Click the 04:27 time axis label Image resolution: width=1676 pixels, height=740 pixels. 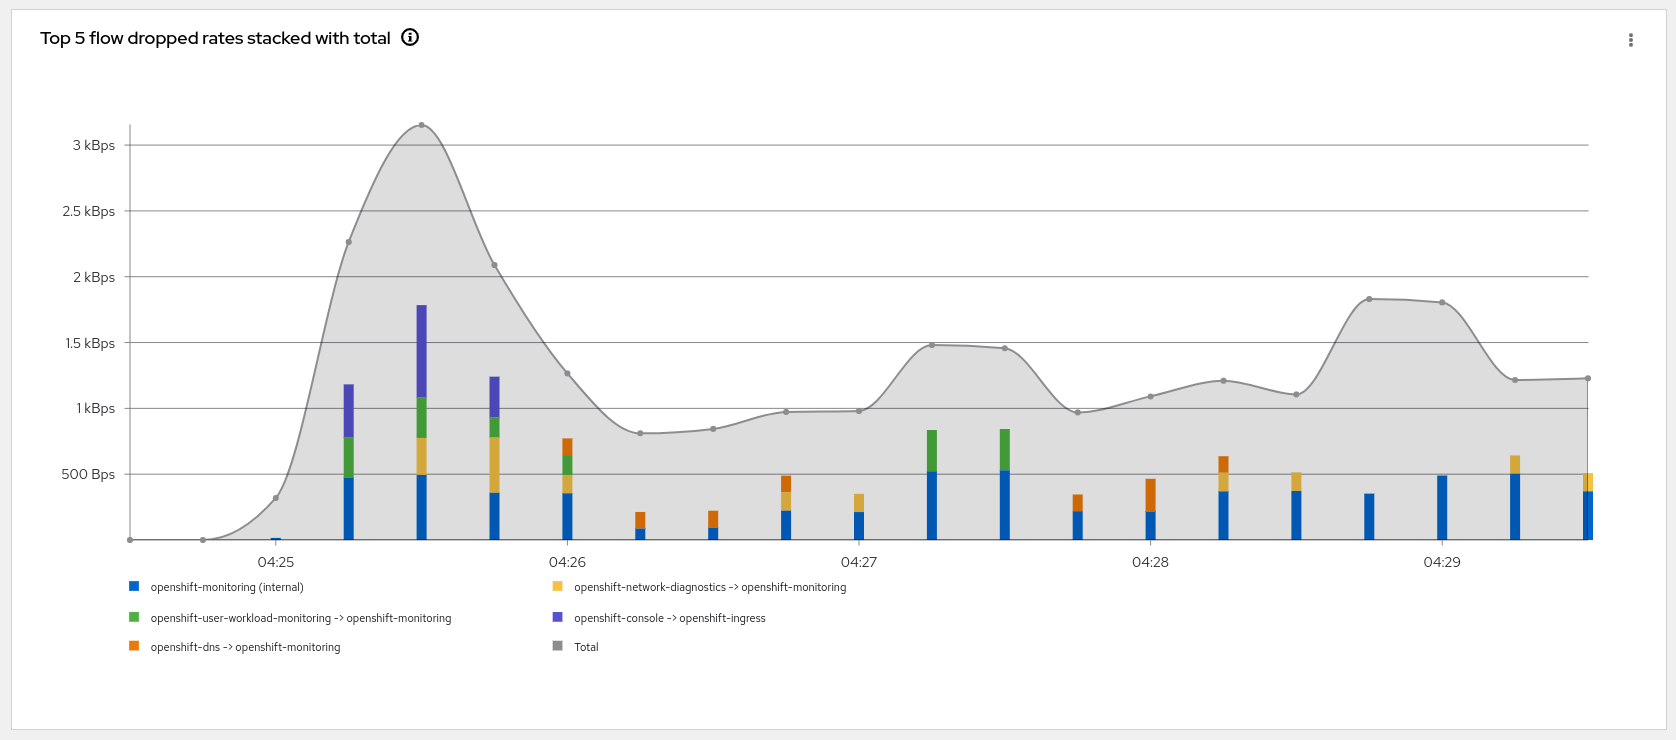(858, 562)
